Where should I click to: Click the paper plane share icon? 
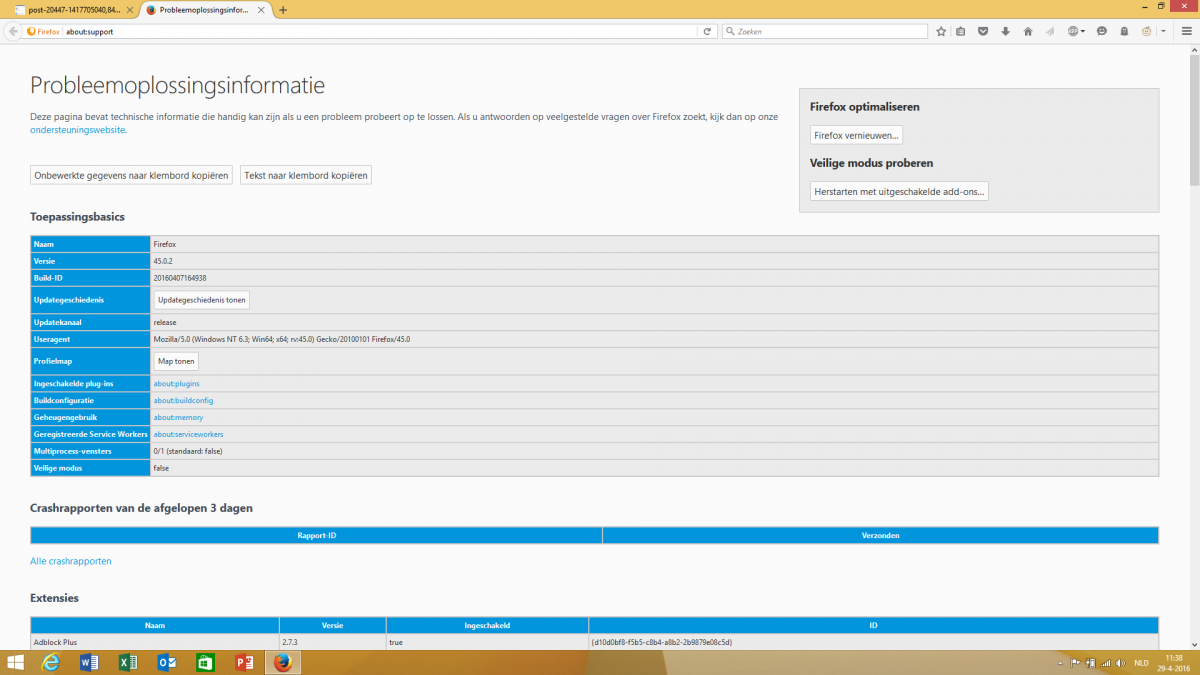pyautogui.click(x=1049, y=31)
